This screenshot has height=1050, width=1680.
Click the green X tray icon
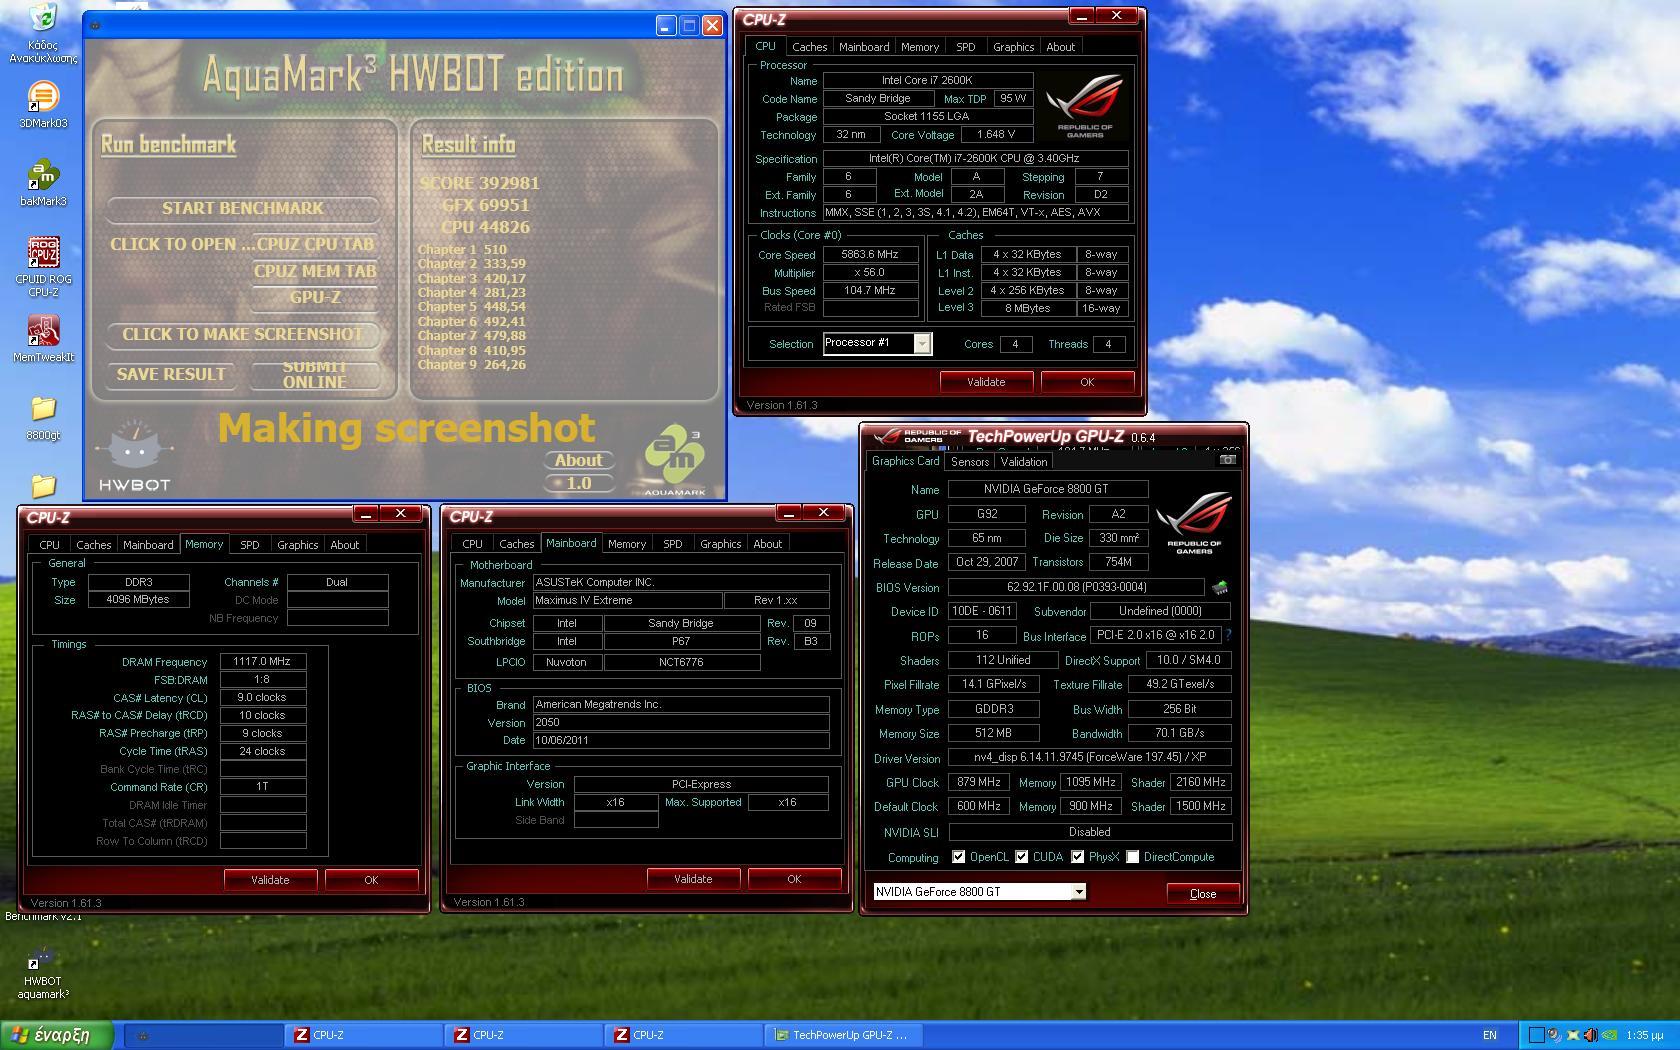click(1573, 1035)
